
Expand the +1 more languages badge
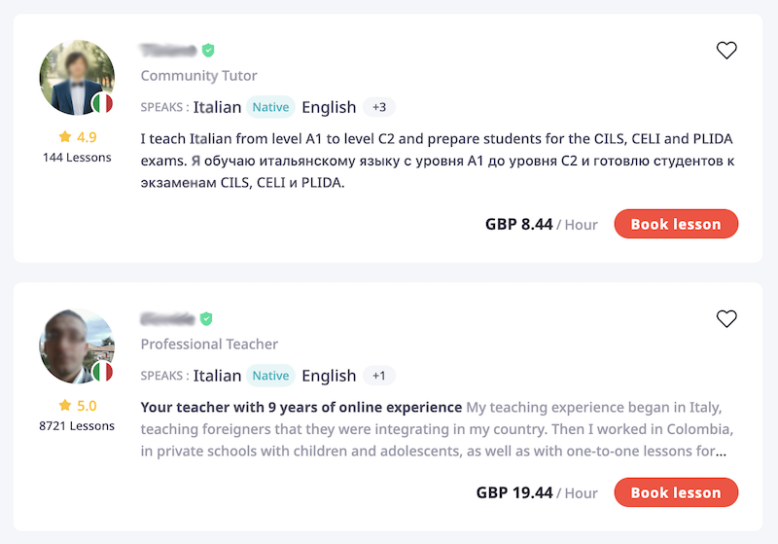(379, 376)
